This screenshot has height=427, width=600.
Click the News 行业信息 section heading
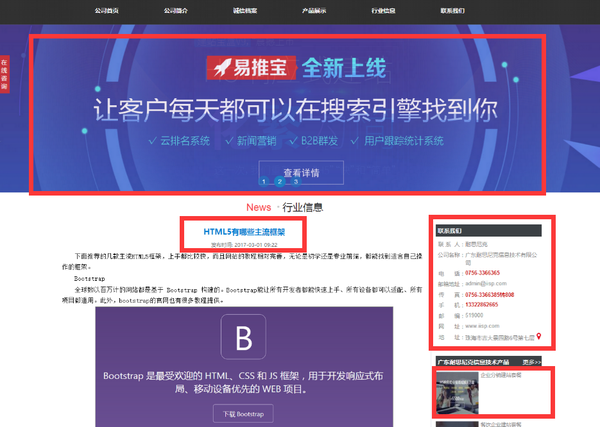[x=284, y=207]
